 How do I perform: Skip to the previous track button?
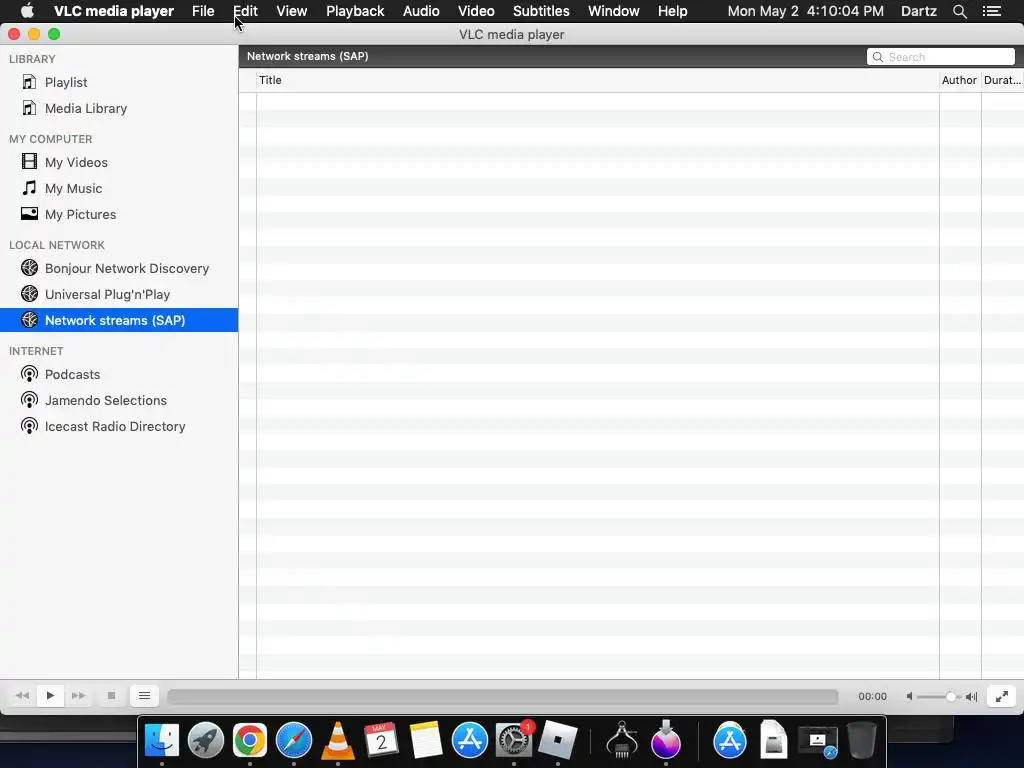[x=22, y=696]
